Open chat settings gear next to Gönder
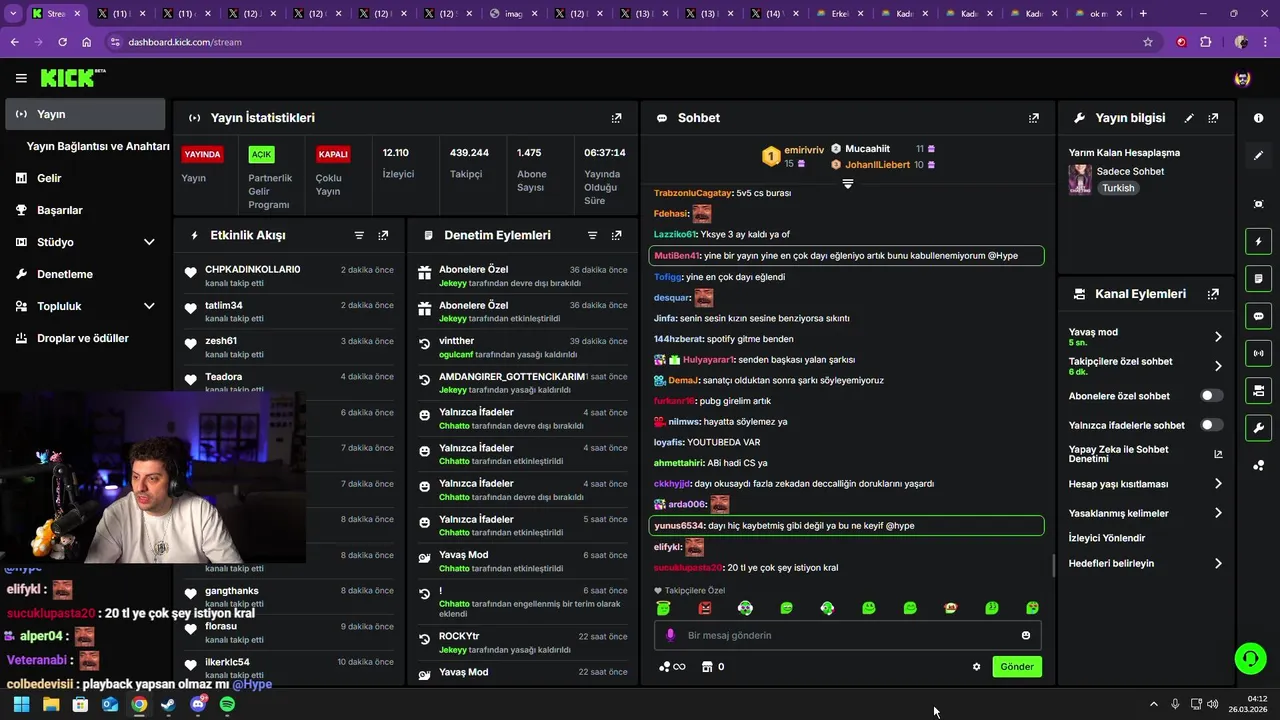This screenshot has height=720, width=1280. [976, 667]
